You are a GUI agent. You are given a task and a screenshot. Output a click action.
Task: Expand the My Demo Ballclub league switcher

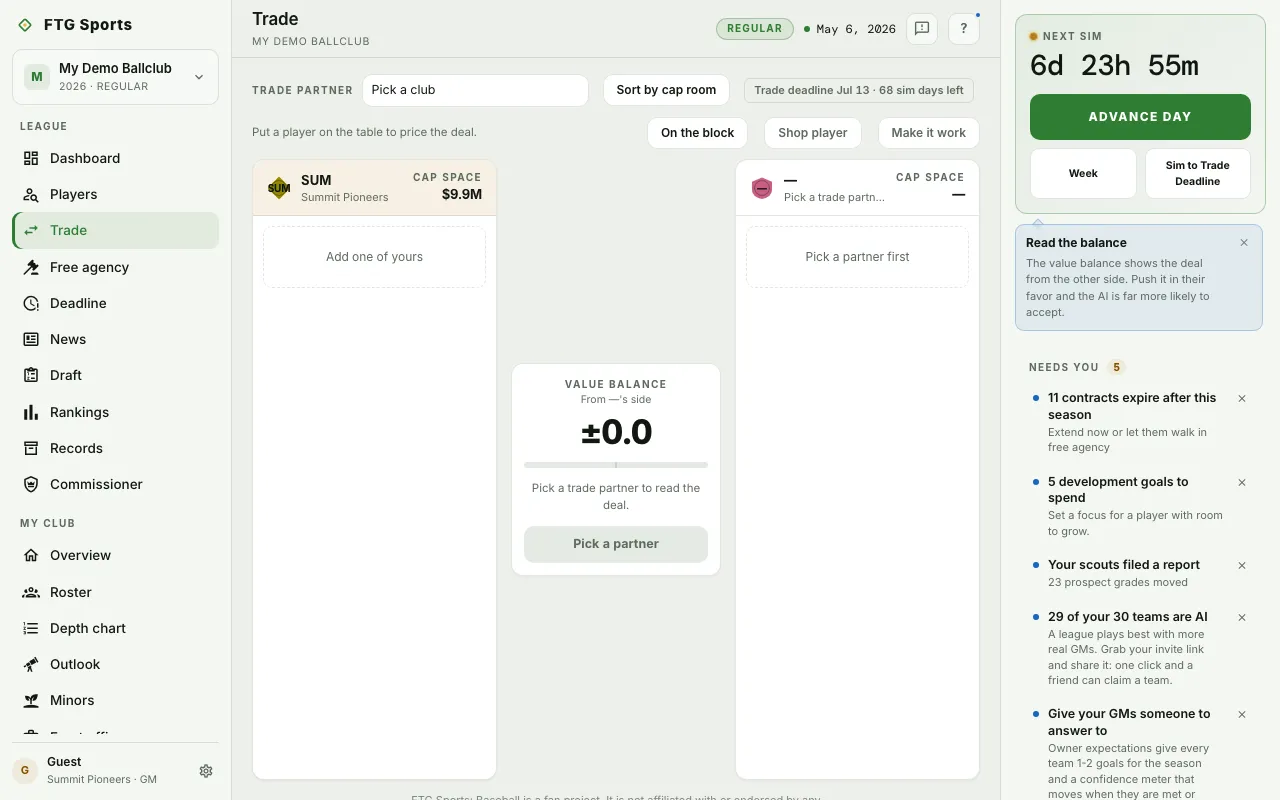point(115,77)
